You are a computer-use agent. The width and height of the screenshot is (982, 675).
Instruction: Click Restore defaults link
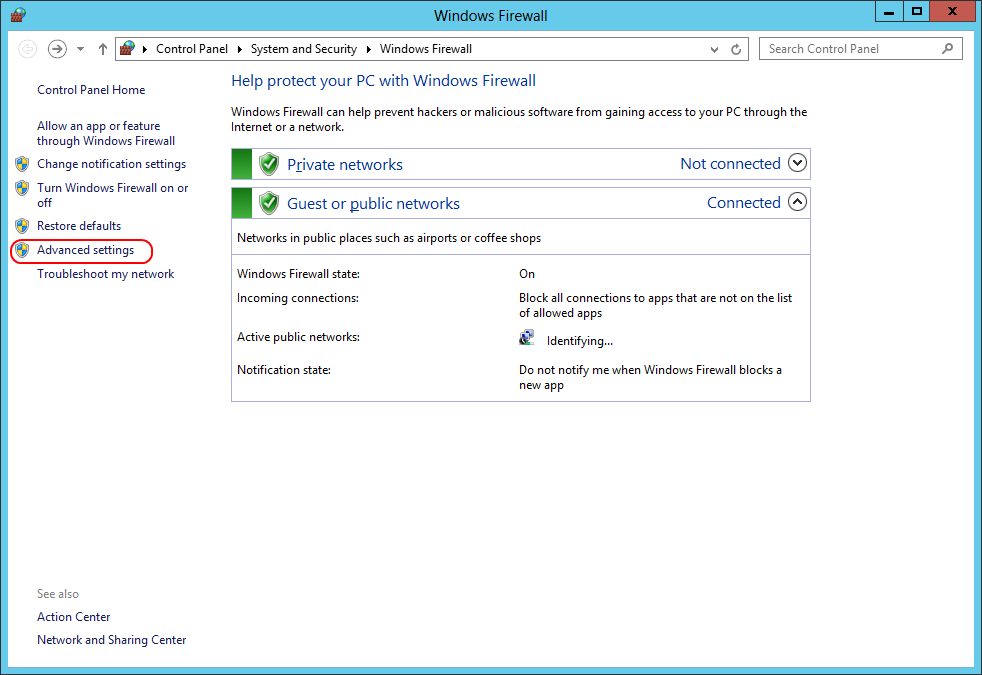[x=79, y=225]
